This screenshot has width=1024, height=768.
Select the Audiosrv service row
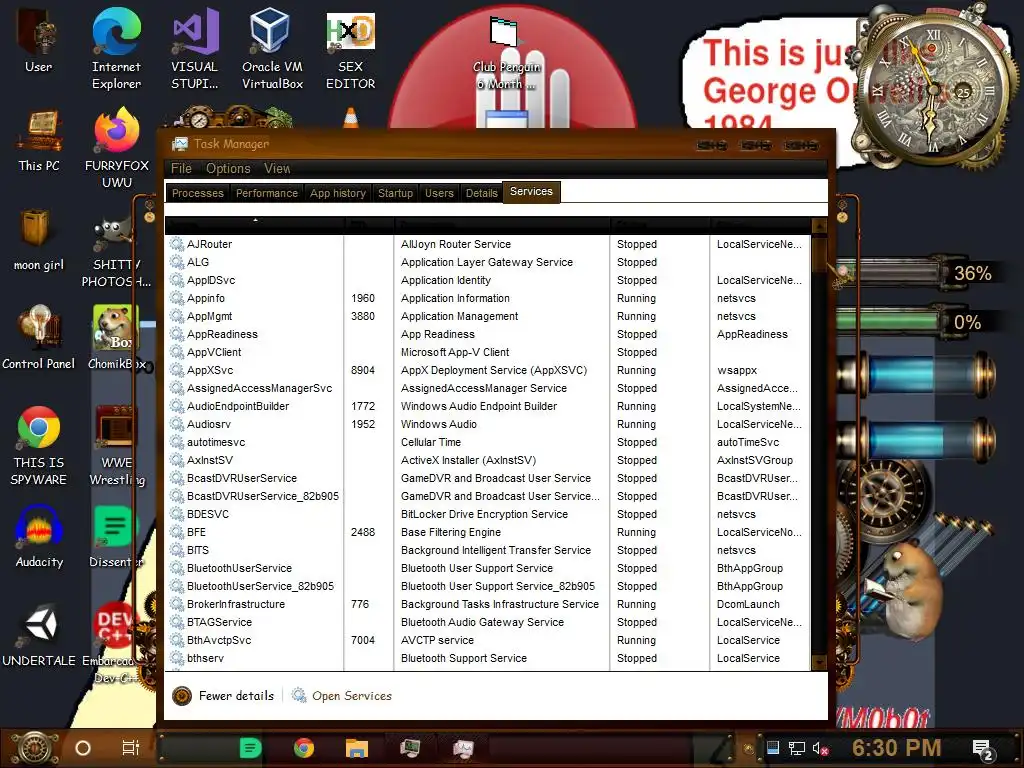click(487, 424)
